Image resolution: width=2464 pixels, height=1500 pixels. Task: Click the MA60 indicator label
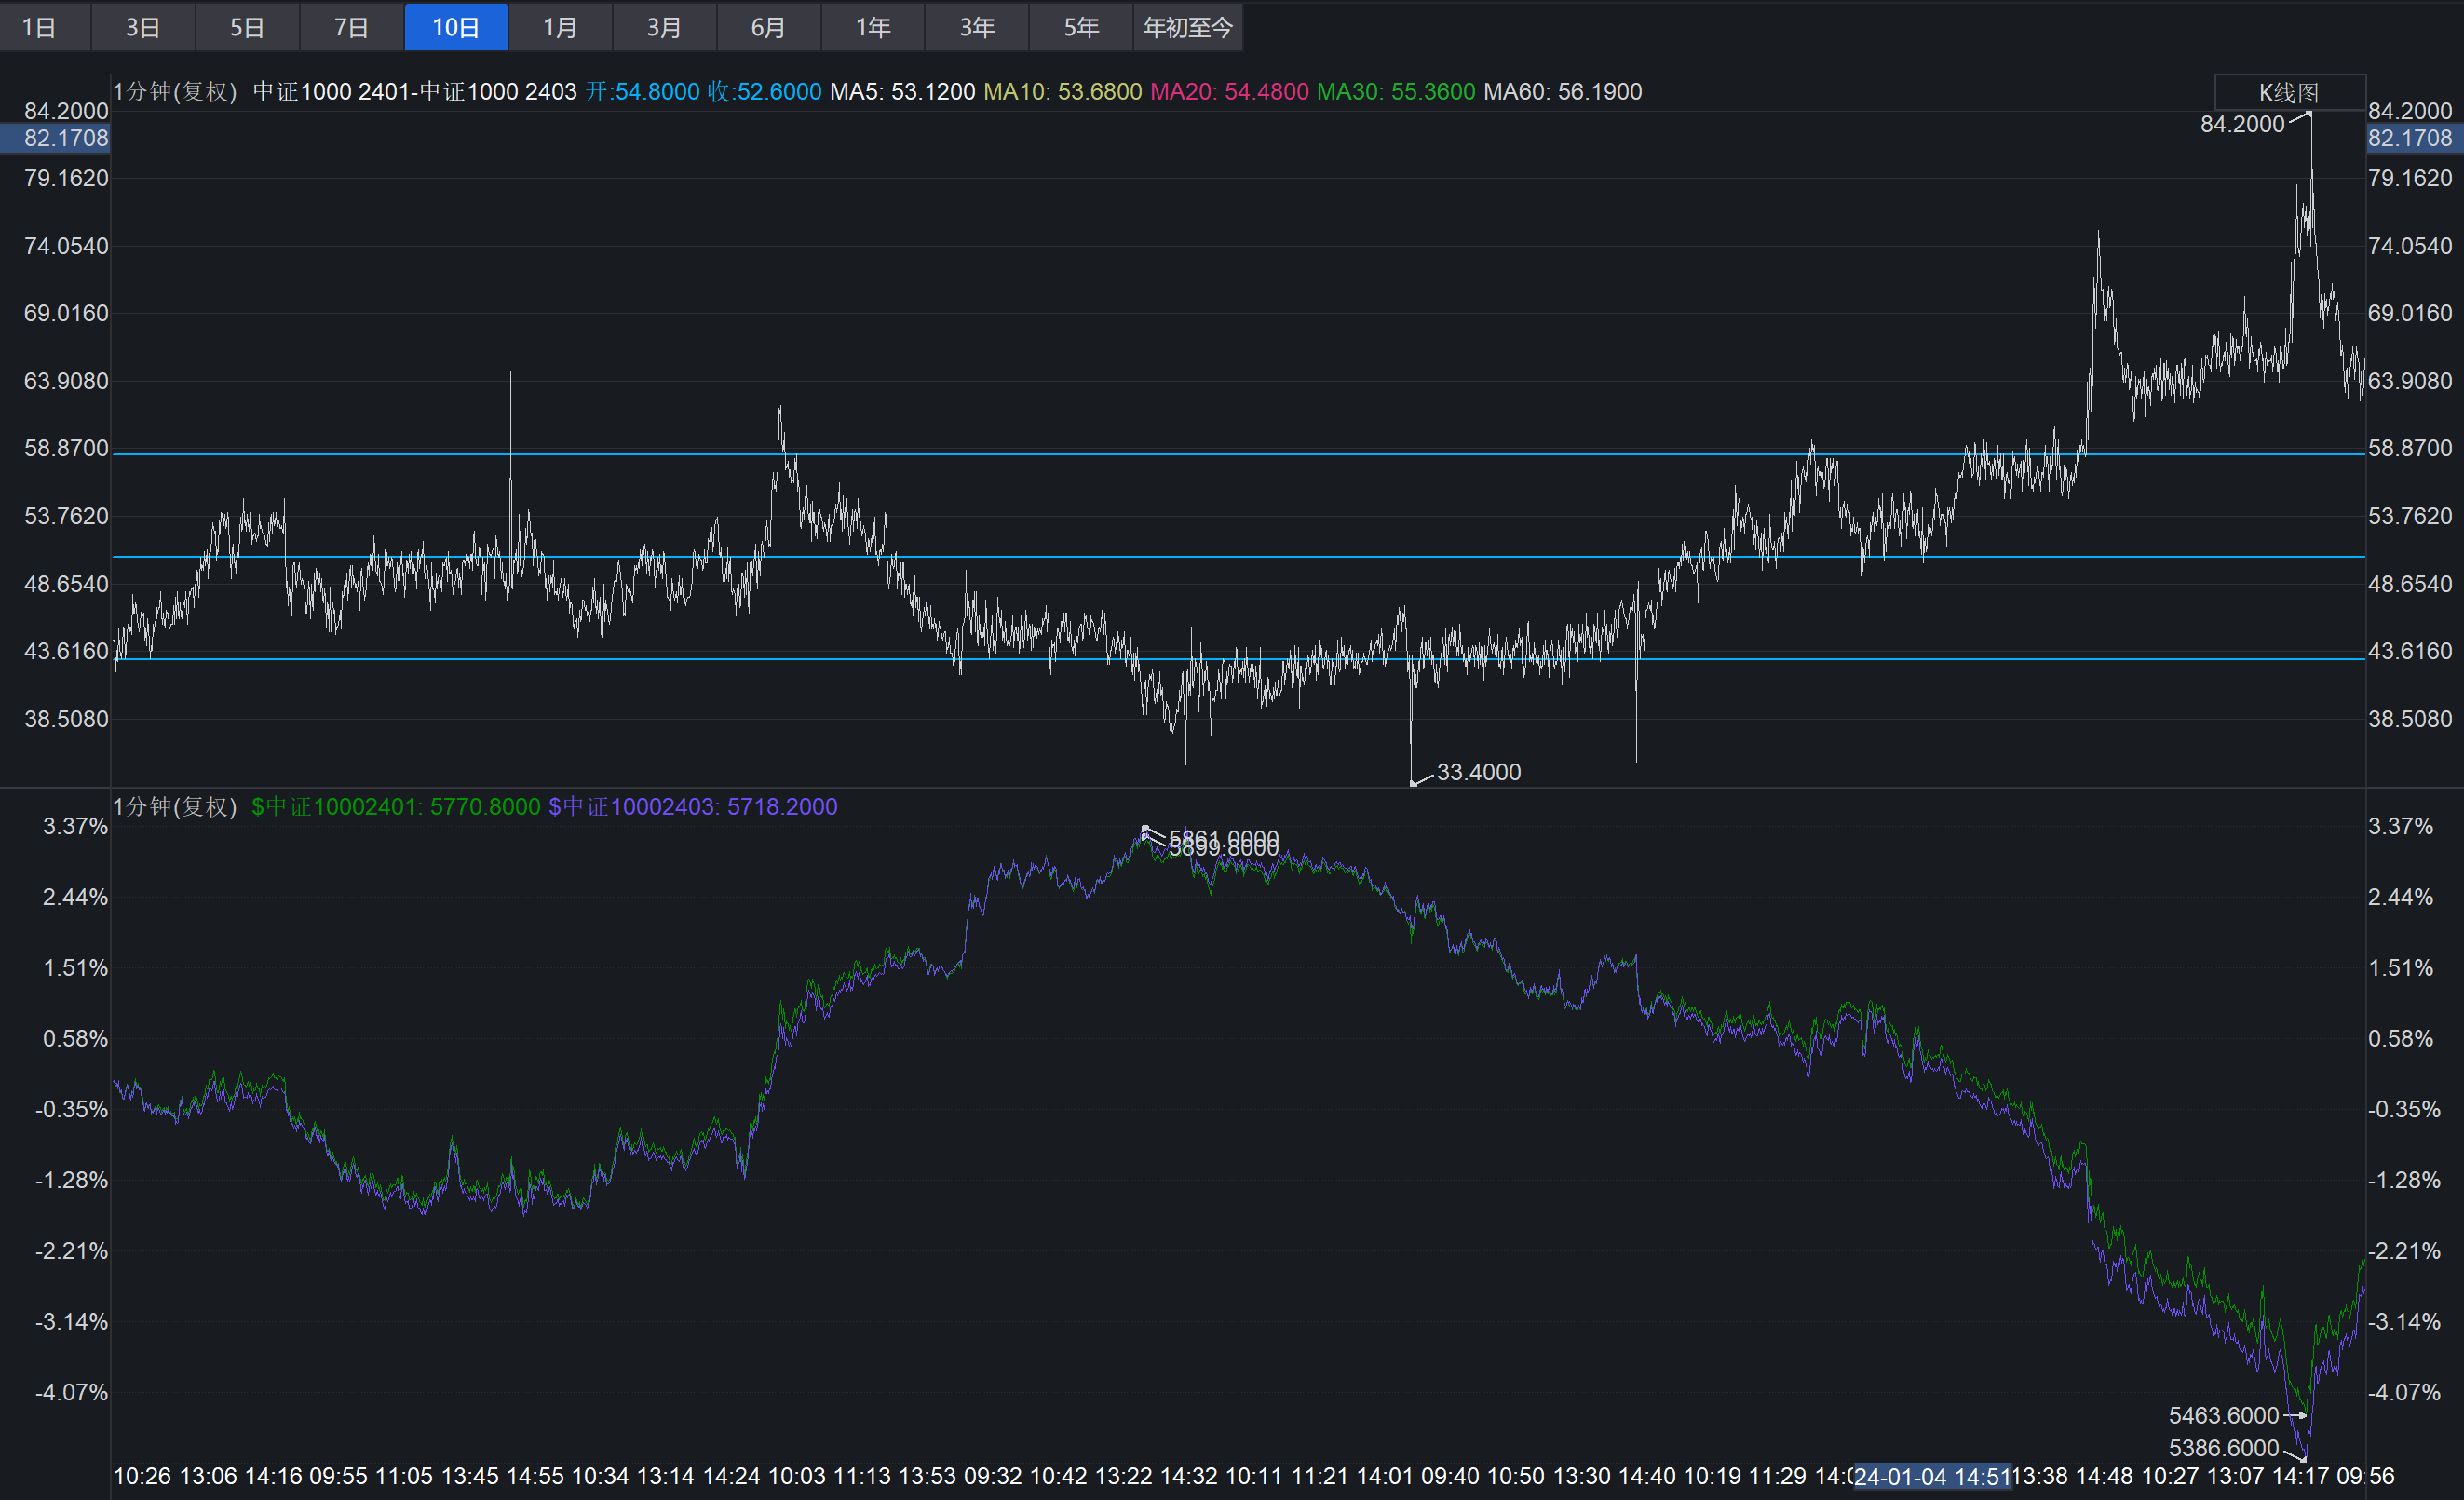tap(1562, 92)
